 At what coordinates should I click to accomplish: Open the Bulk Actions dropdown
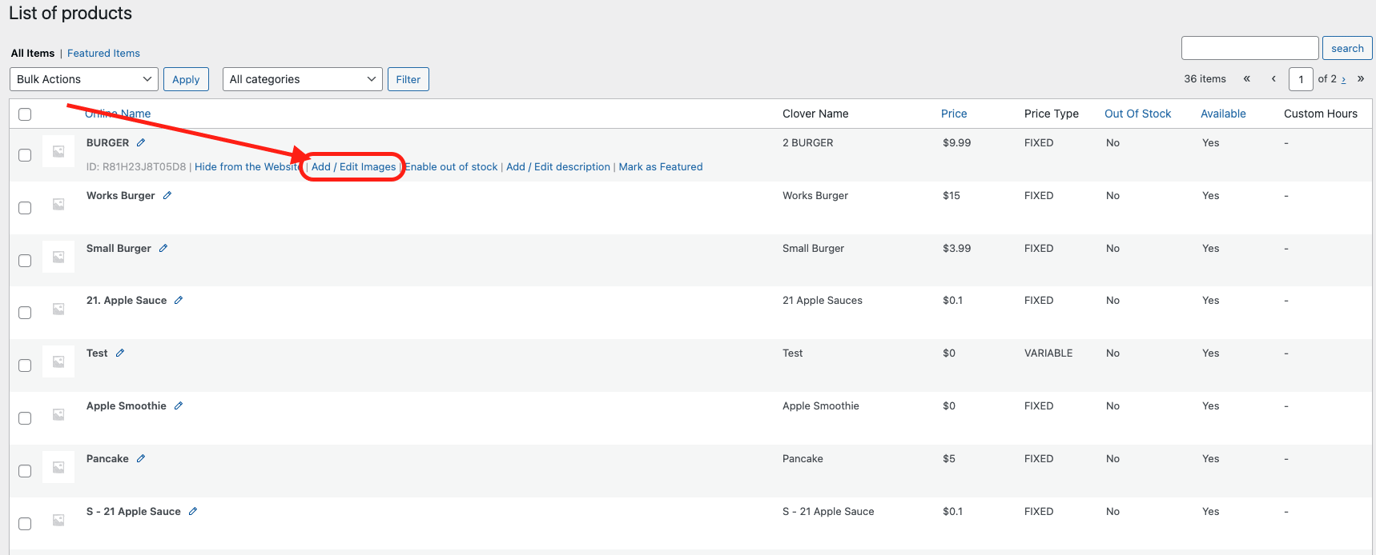(84, 79)
